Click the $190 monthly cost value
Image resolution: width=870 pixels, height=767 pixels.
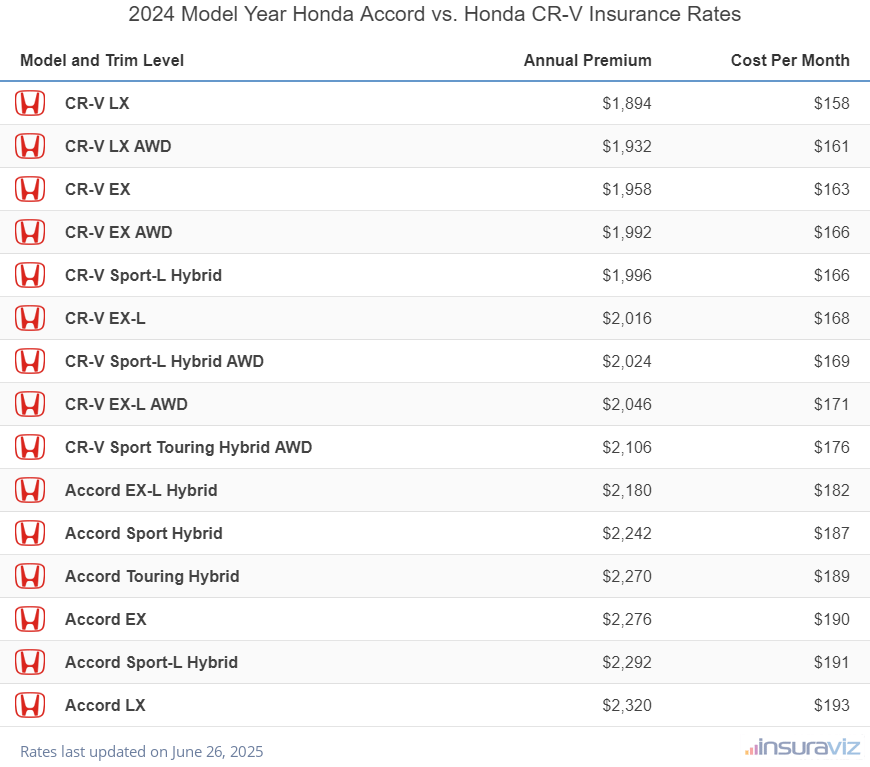click(x=832, y=619)
